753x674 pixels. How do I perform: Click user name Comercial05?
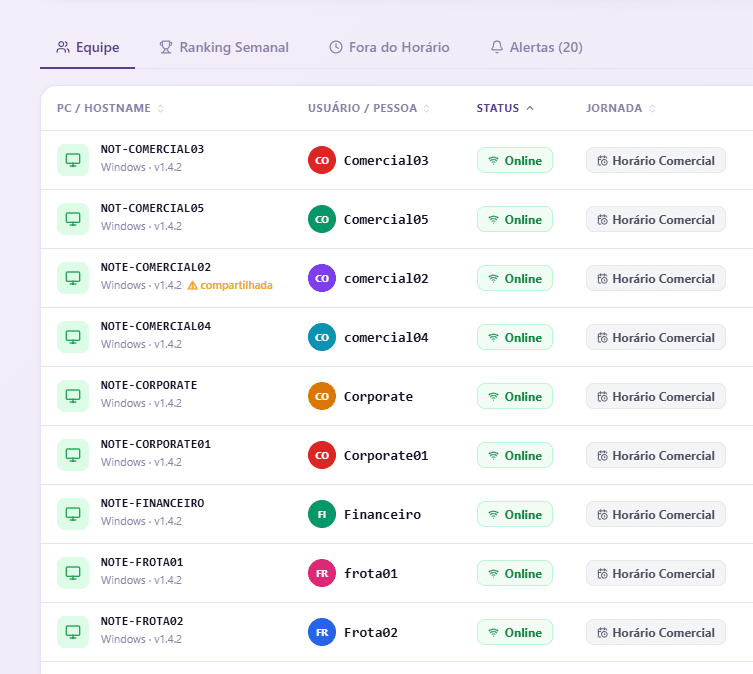386,220
